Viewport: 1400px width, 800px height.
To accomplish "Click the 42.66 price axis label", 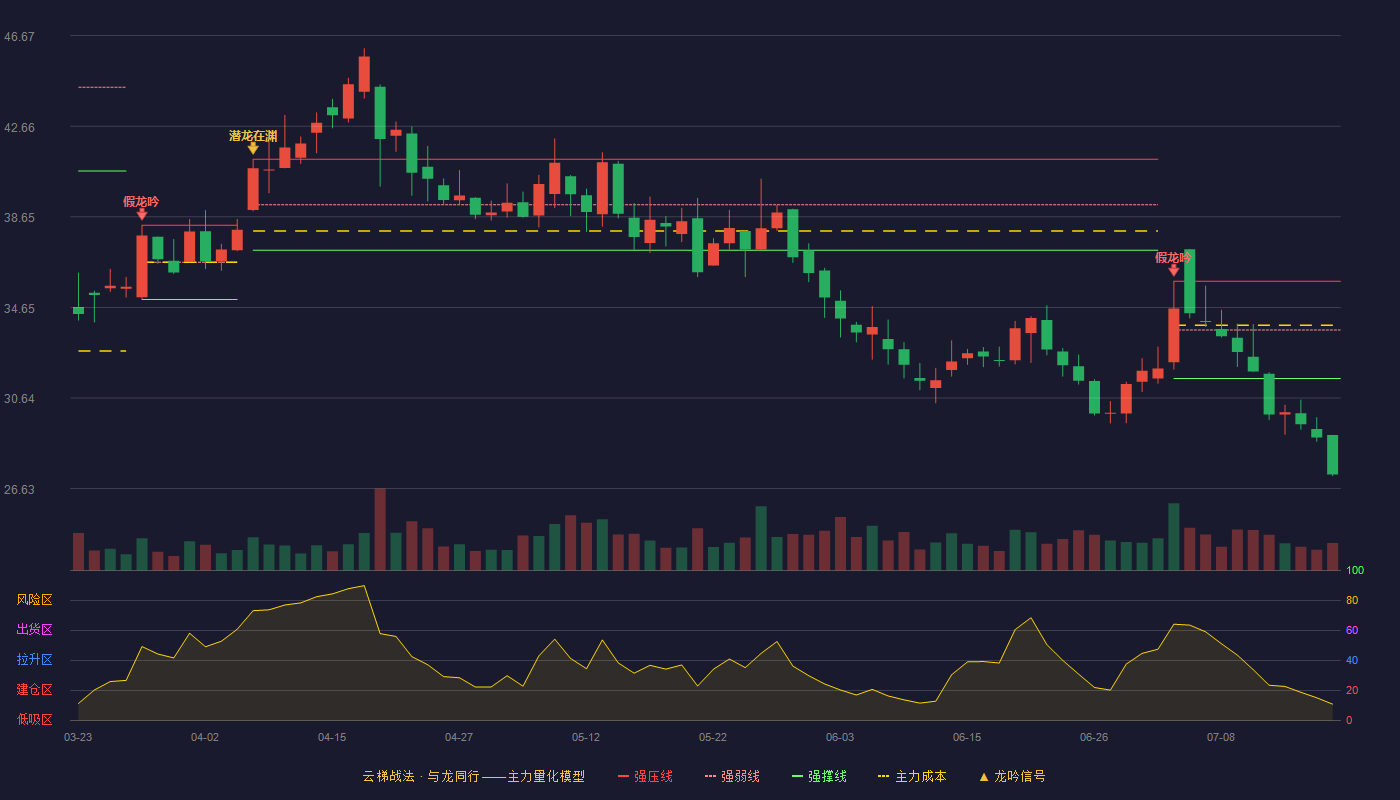I will 19,128.
